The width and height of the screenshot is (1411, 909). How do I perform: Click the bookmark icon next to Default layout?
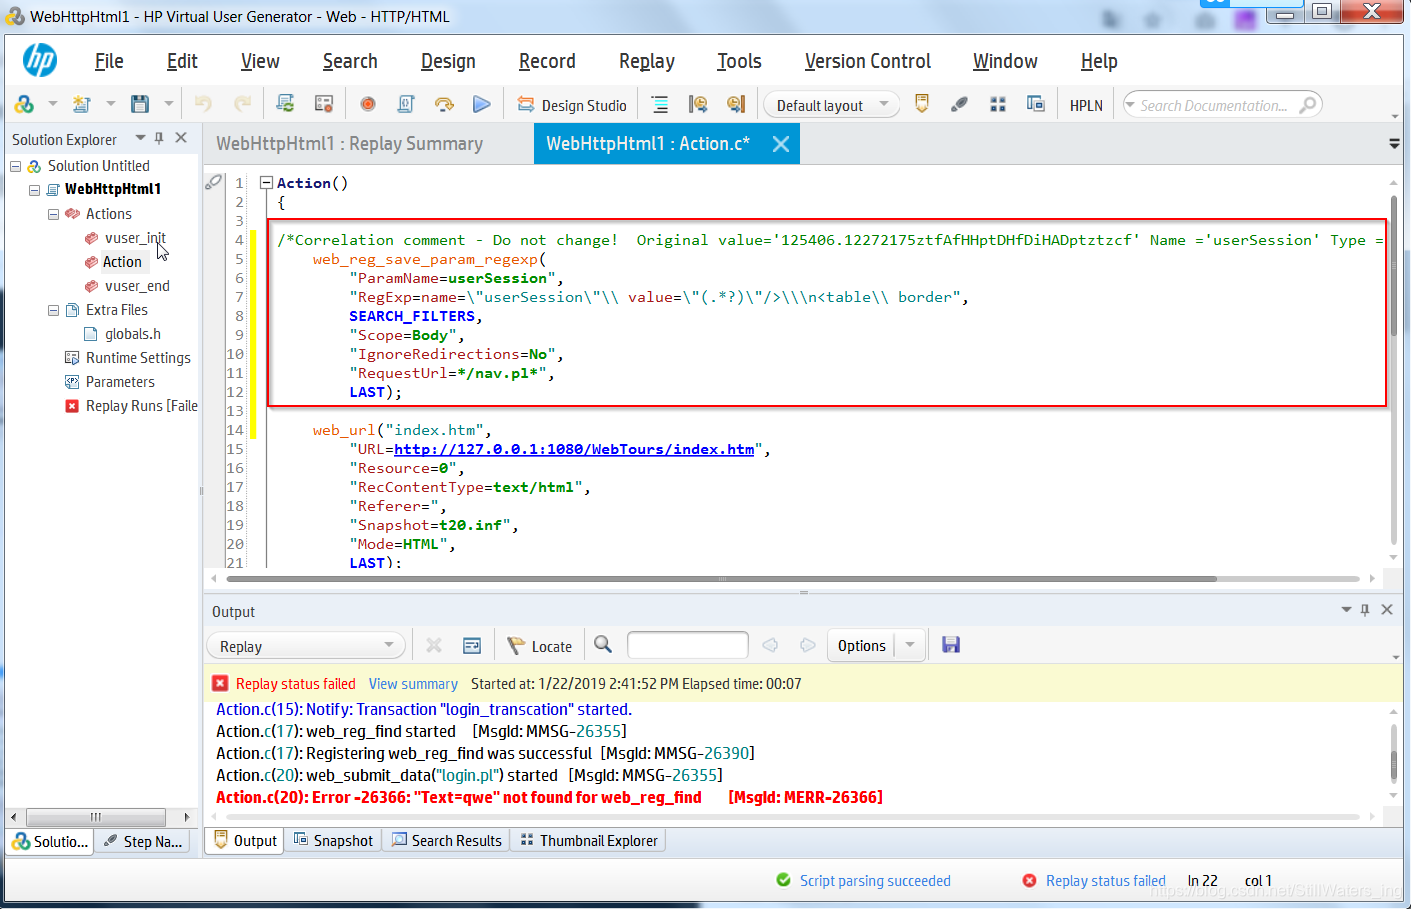click(x=922, y=104)
